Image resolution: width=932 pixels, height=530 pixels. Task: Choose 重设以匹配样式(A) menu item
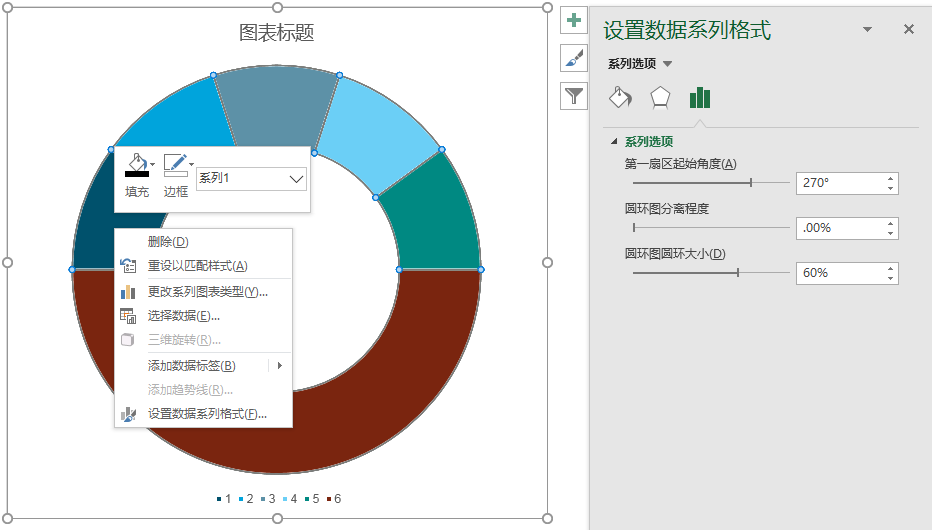[x=203, y=266]
